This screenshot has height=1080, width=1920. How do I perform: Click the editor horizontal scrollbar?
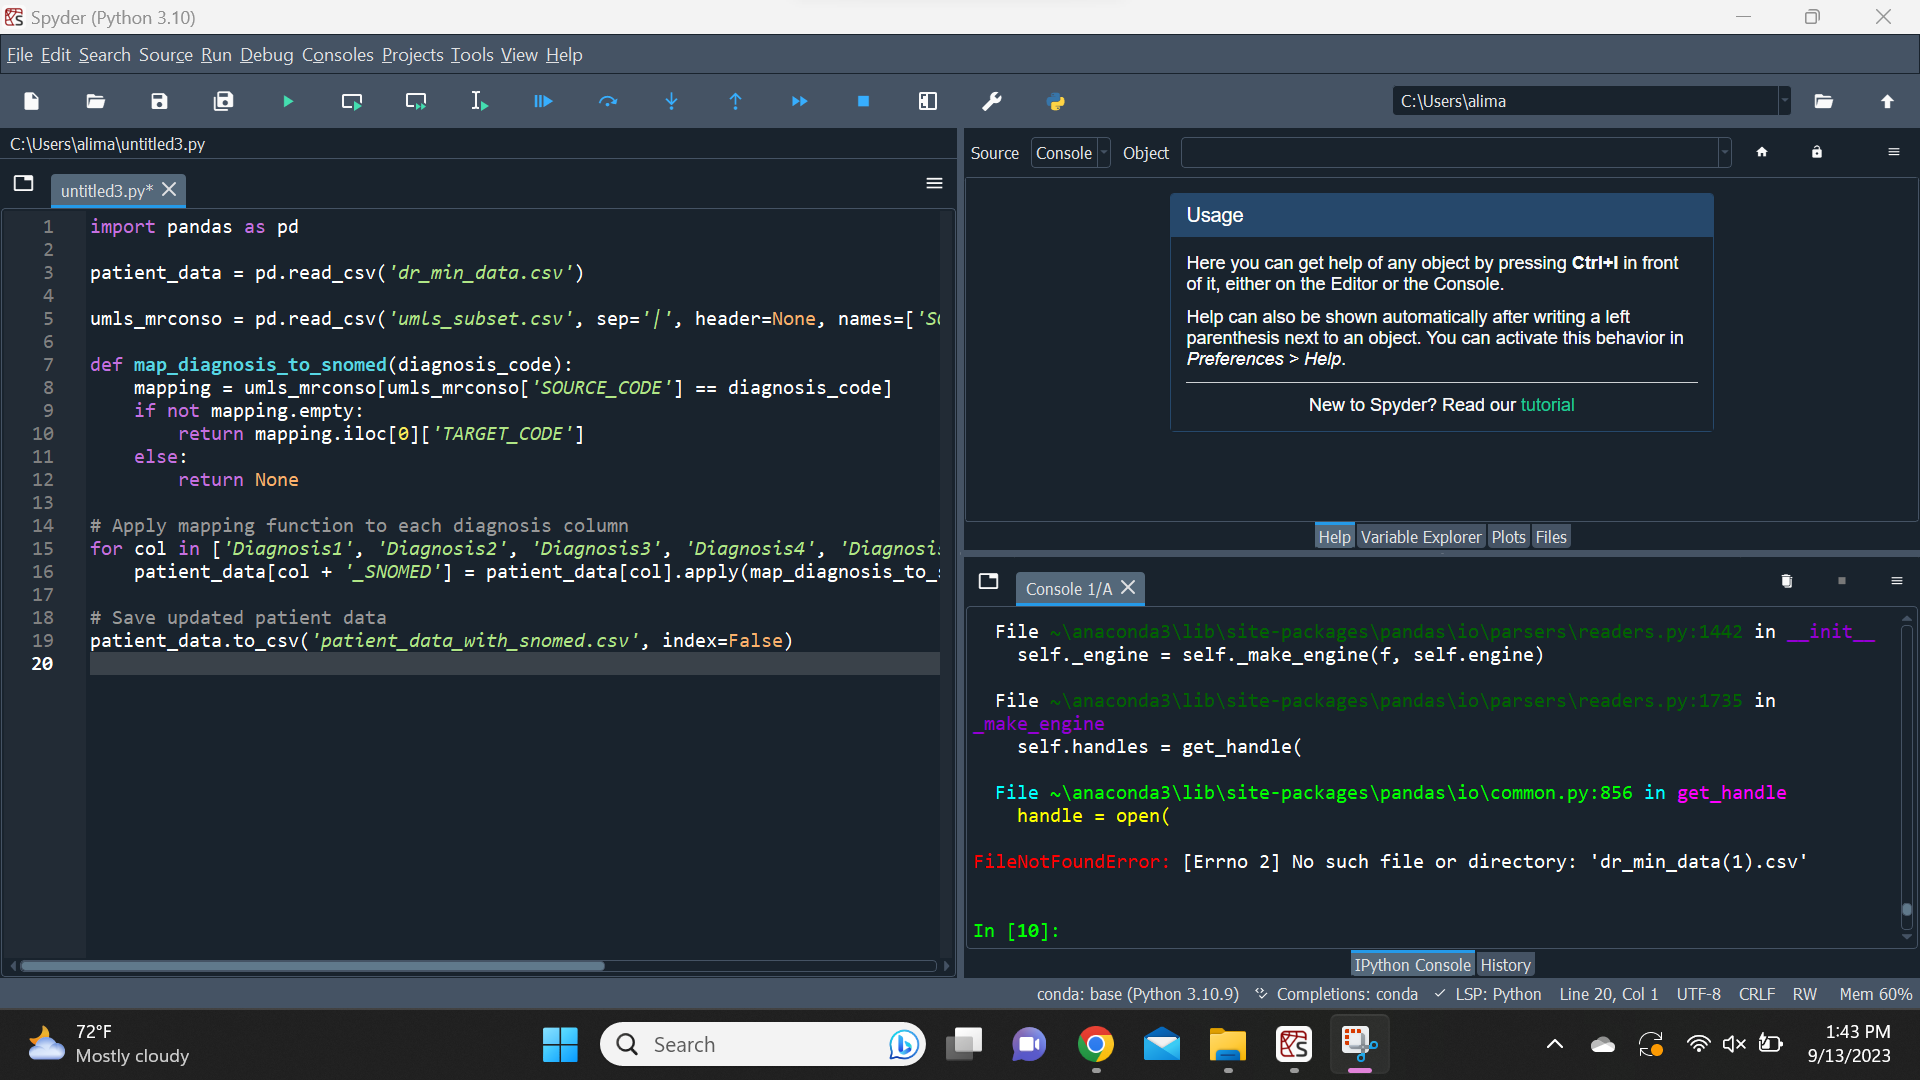pos(312,966)
